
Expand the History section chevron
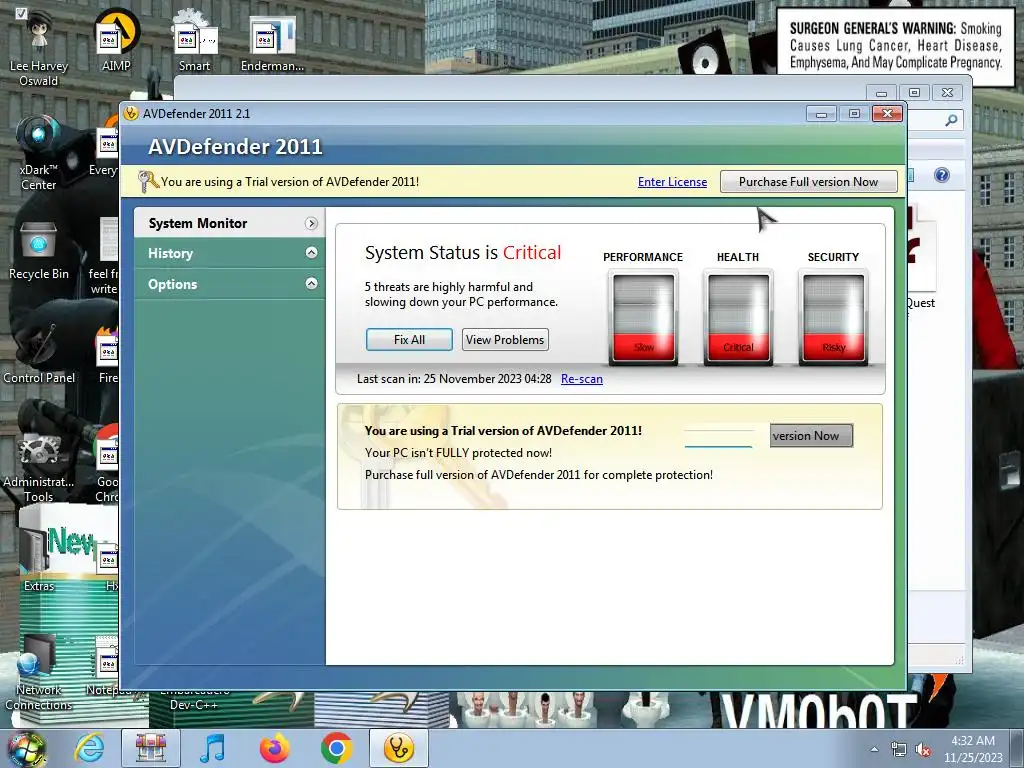[x=312, y=253]
